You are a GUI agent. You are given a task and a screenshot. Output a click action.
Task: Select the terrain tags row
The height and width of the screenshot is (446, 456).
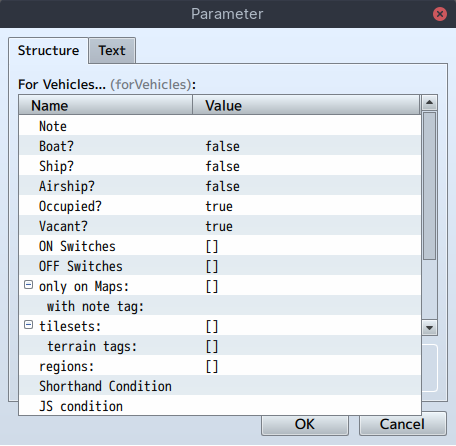tap(220, 345)
